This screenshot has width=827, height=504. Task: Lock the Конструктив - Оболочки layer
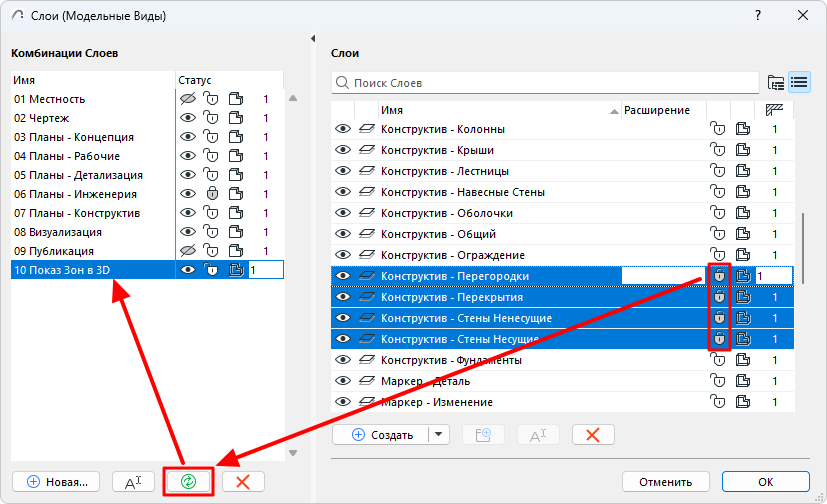(718, 212)
